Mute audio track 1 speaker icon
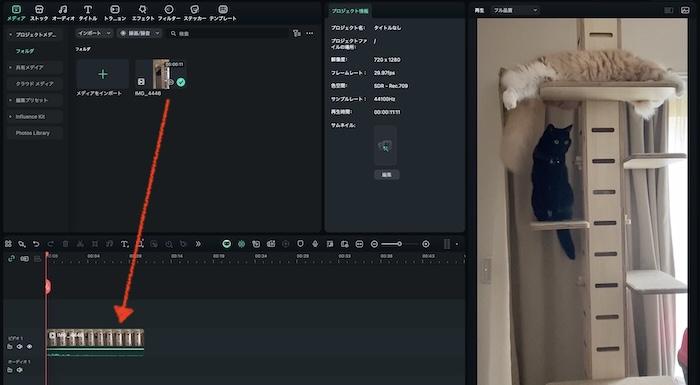The image size is (700, 385). click(x=20, y=370)
